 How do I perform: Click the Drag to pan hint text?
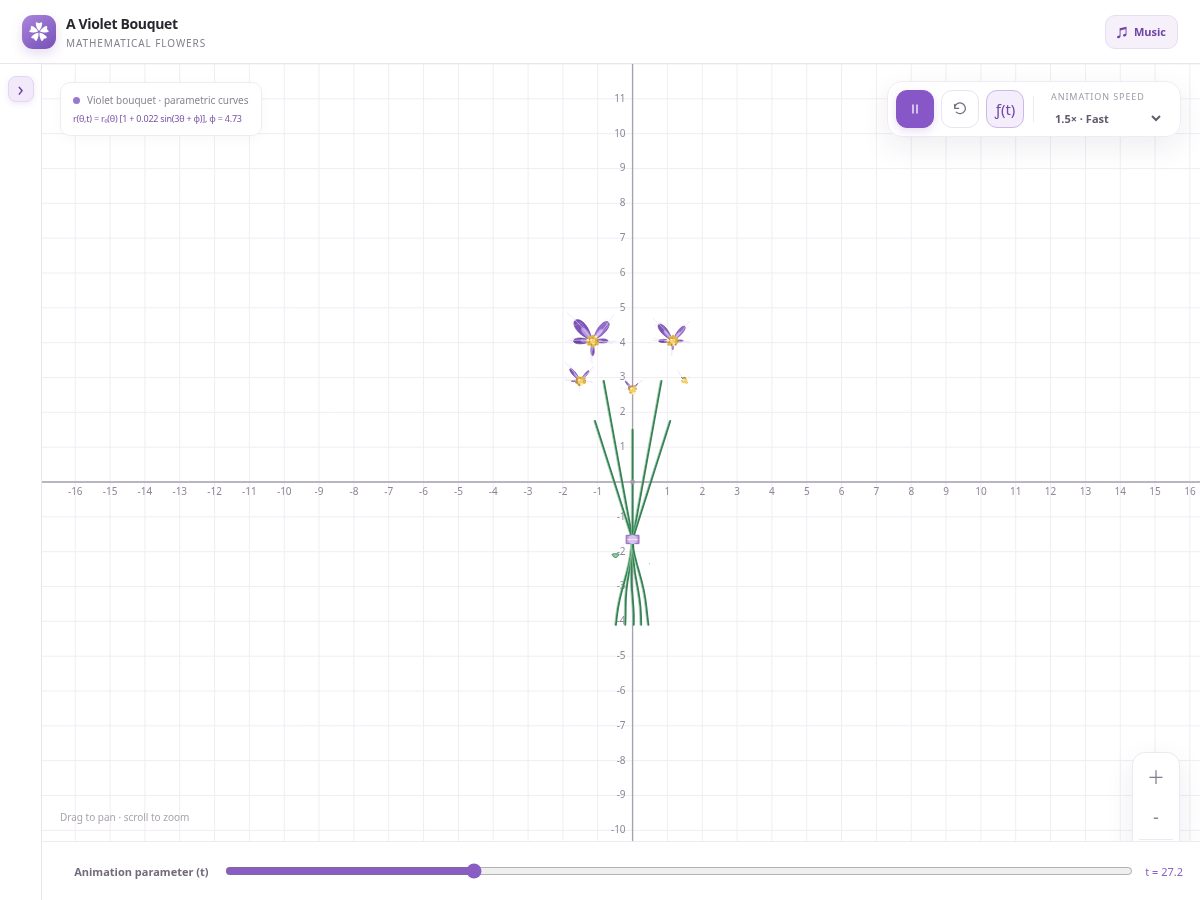click(124, 818)
